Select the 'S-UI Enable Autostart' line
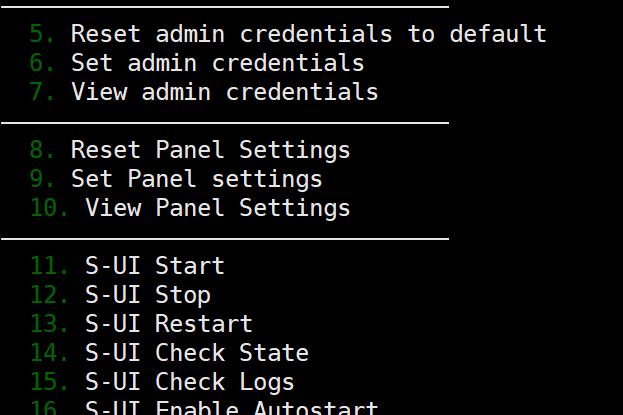This screenshot has height=415, width=623. click(231, 408)
